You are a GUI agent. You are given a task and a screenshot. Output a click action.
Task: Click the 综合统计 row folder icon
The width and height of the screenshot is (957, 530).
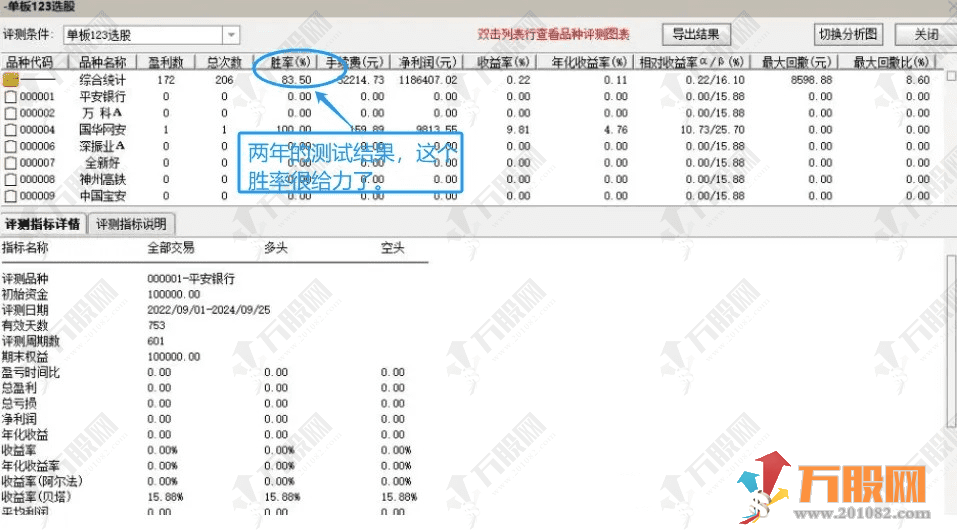coord(11,79)
